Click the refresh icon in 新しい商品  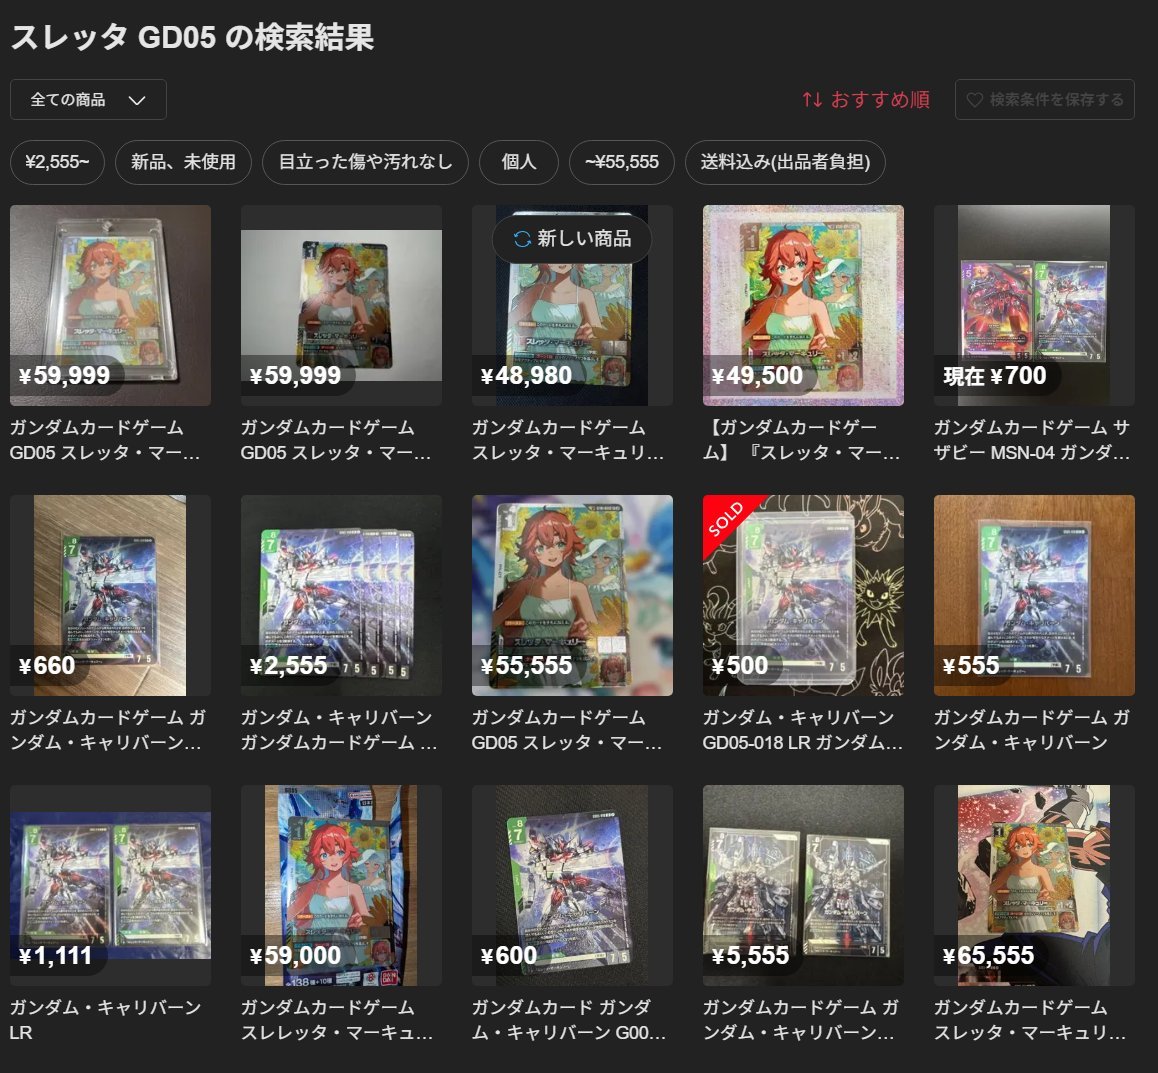point(522,239)
